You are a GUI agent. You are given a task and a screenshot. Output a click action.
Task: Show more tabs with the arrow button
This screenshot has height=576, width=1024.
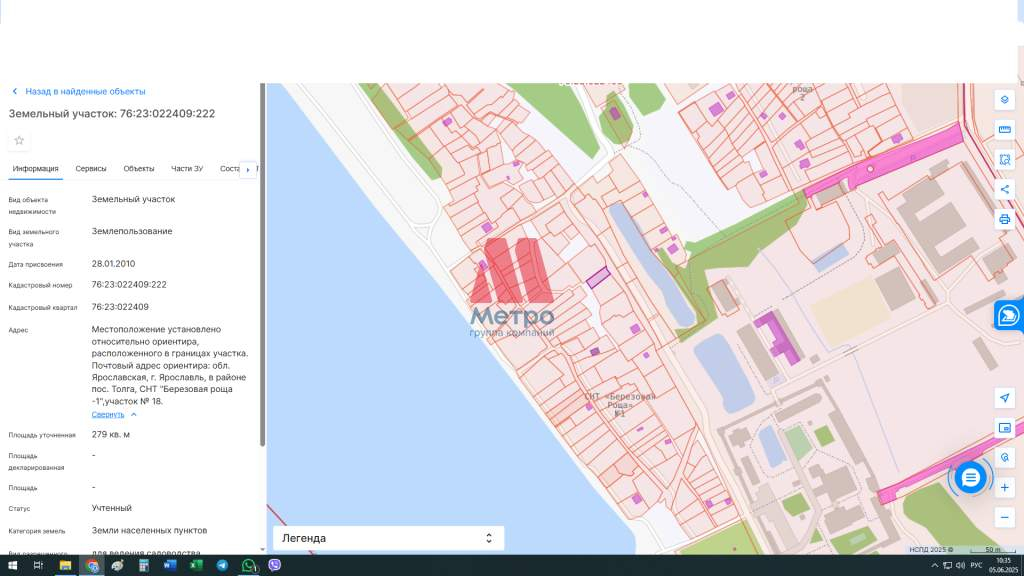pos(248,170)
